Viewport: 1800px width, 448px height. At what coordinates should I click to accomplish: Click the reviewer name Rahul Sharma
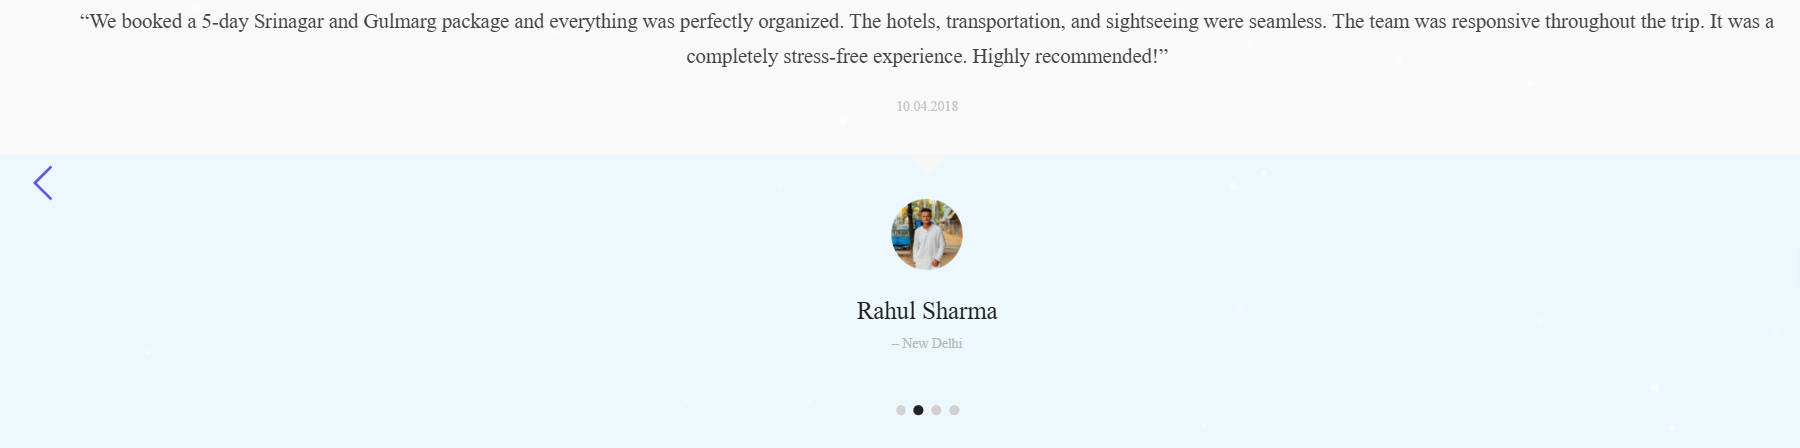(927, 311)
